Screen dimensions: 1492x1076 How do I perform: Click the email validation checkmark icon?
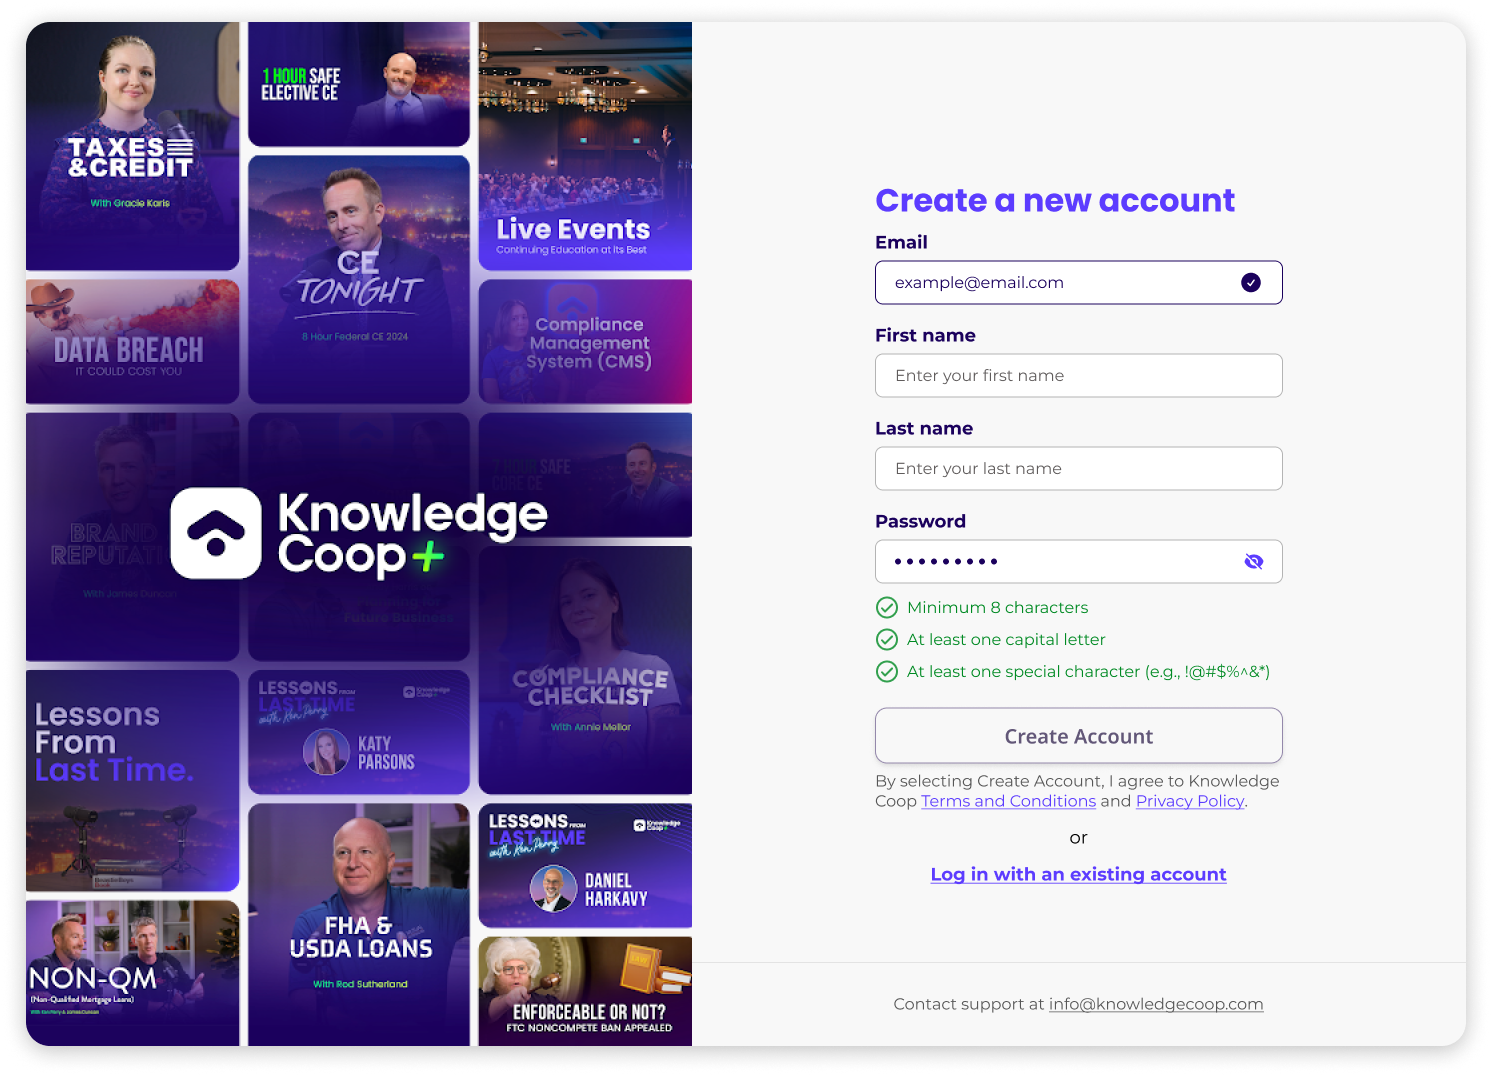(1250, 283)
